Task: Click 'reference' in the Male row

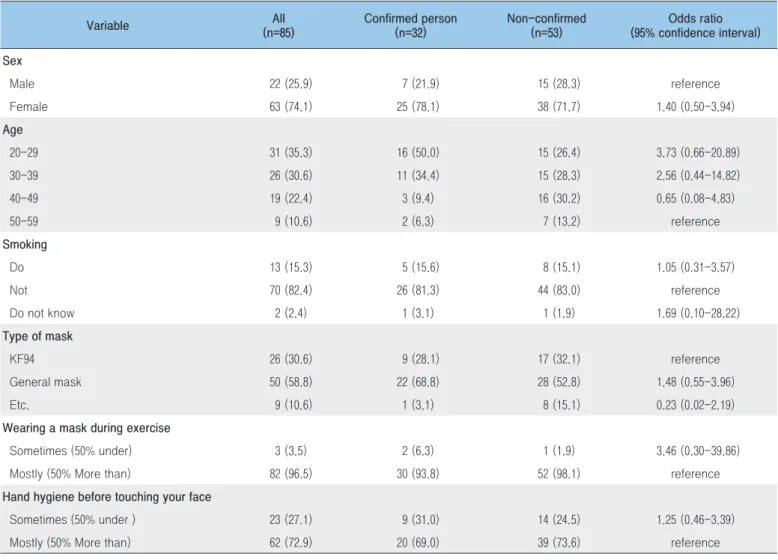Action: tap(695, 84)
